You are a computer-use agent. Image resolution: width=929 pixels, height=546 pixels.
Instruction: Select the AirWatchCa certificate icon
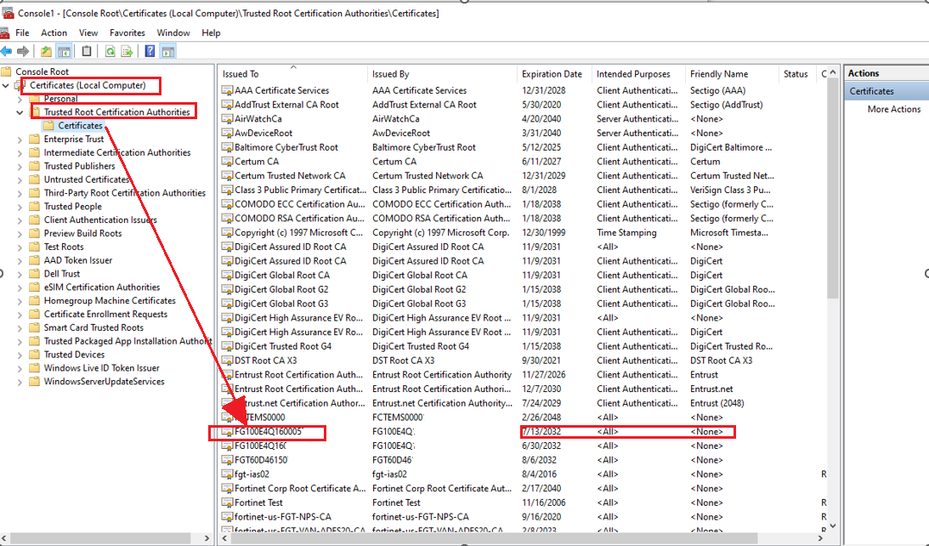click(x=227, y=119)
